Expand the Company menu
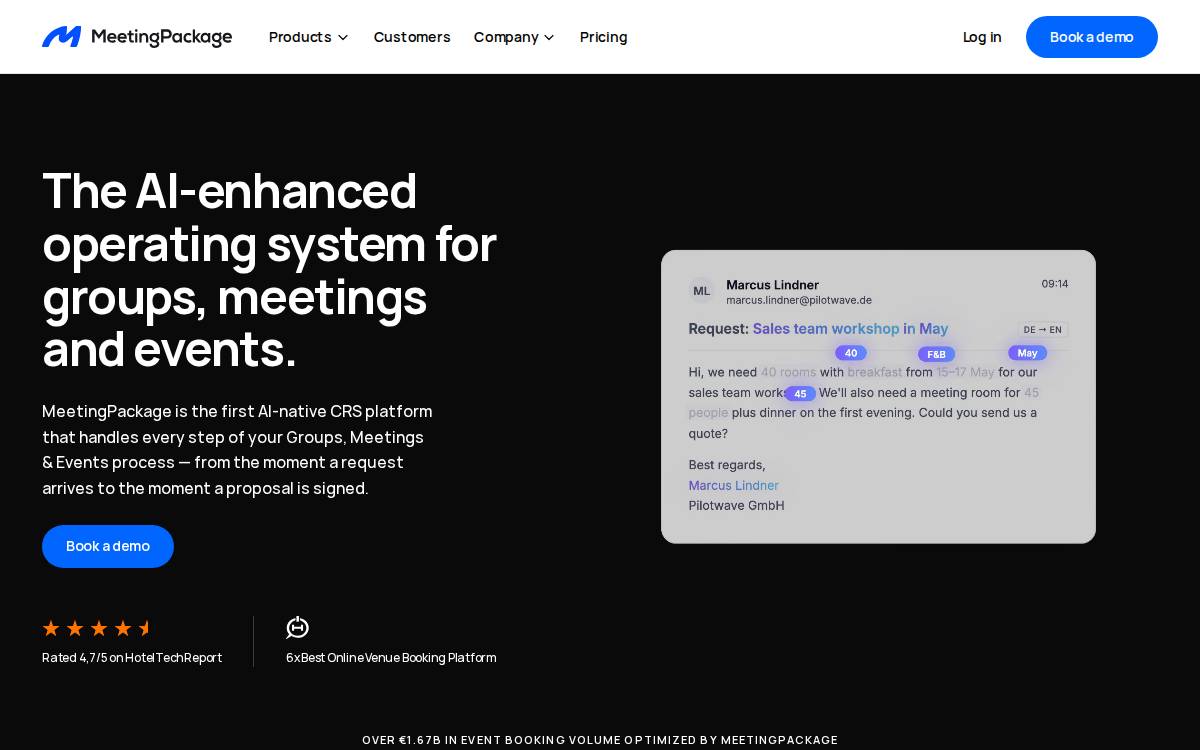The height and width of the screenshot is (750, 1200). pos(514,37)
